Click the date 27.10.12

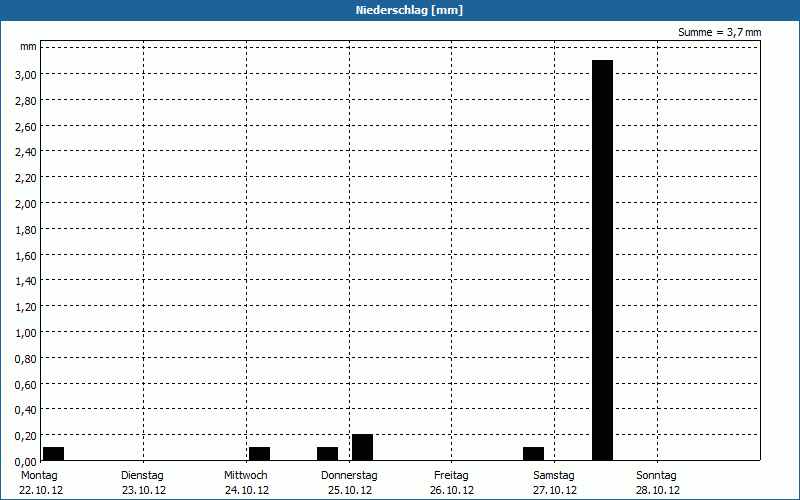coord(555,491)
